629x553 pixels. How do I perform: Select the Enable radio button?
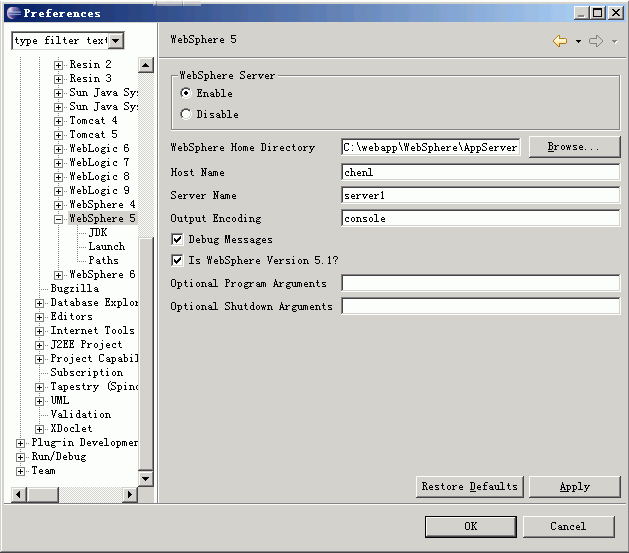[x=186, y=93]
